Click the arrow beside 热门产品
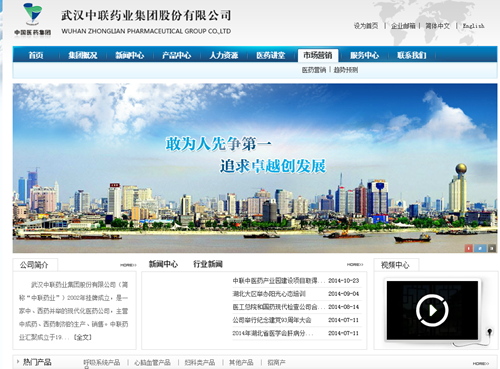 click(18, 361)
